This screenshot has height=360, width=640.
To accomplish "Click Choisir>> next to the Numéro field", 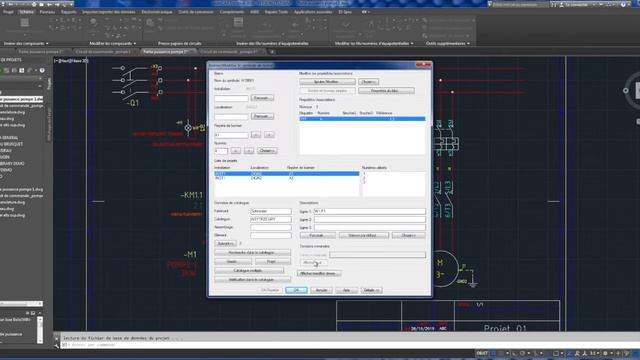I will click(x=267, y=151).
